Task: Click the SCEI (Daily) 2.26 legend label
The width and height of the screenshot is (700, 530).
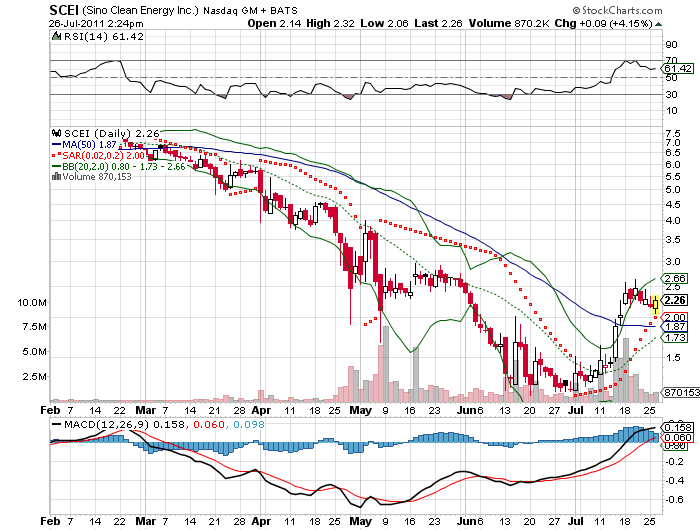Action: point(112,133)
